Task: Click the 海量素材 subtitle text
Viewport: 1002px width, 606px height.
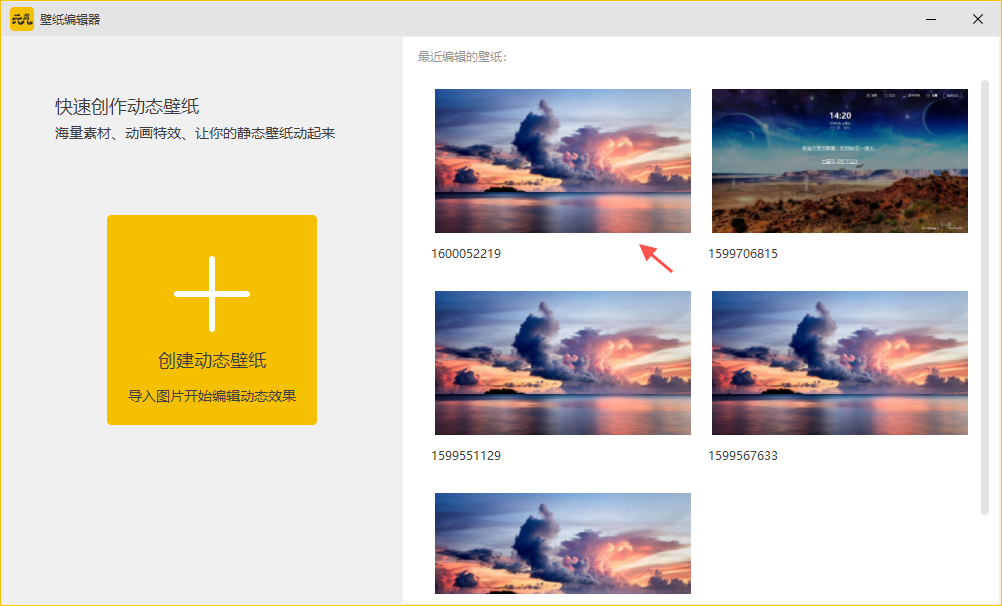Action: tap(194, 133)
